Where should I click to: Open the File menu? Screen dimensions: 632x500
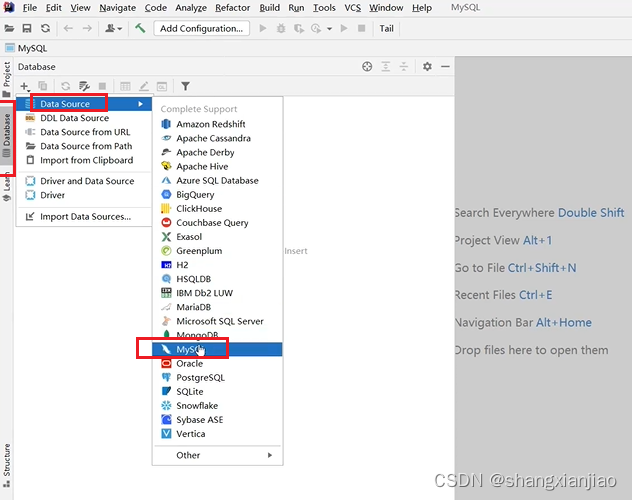29,8
